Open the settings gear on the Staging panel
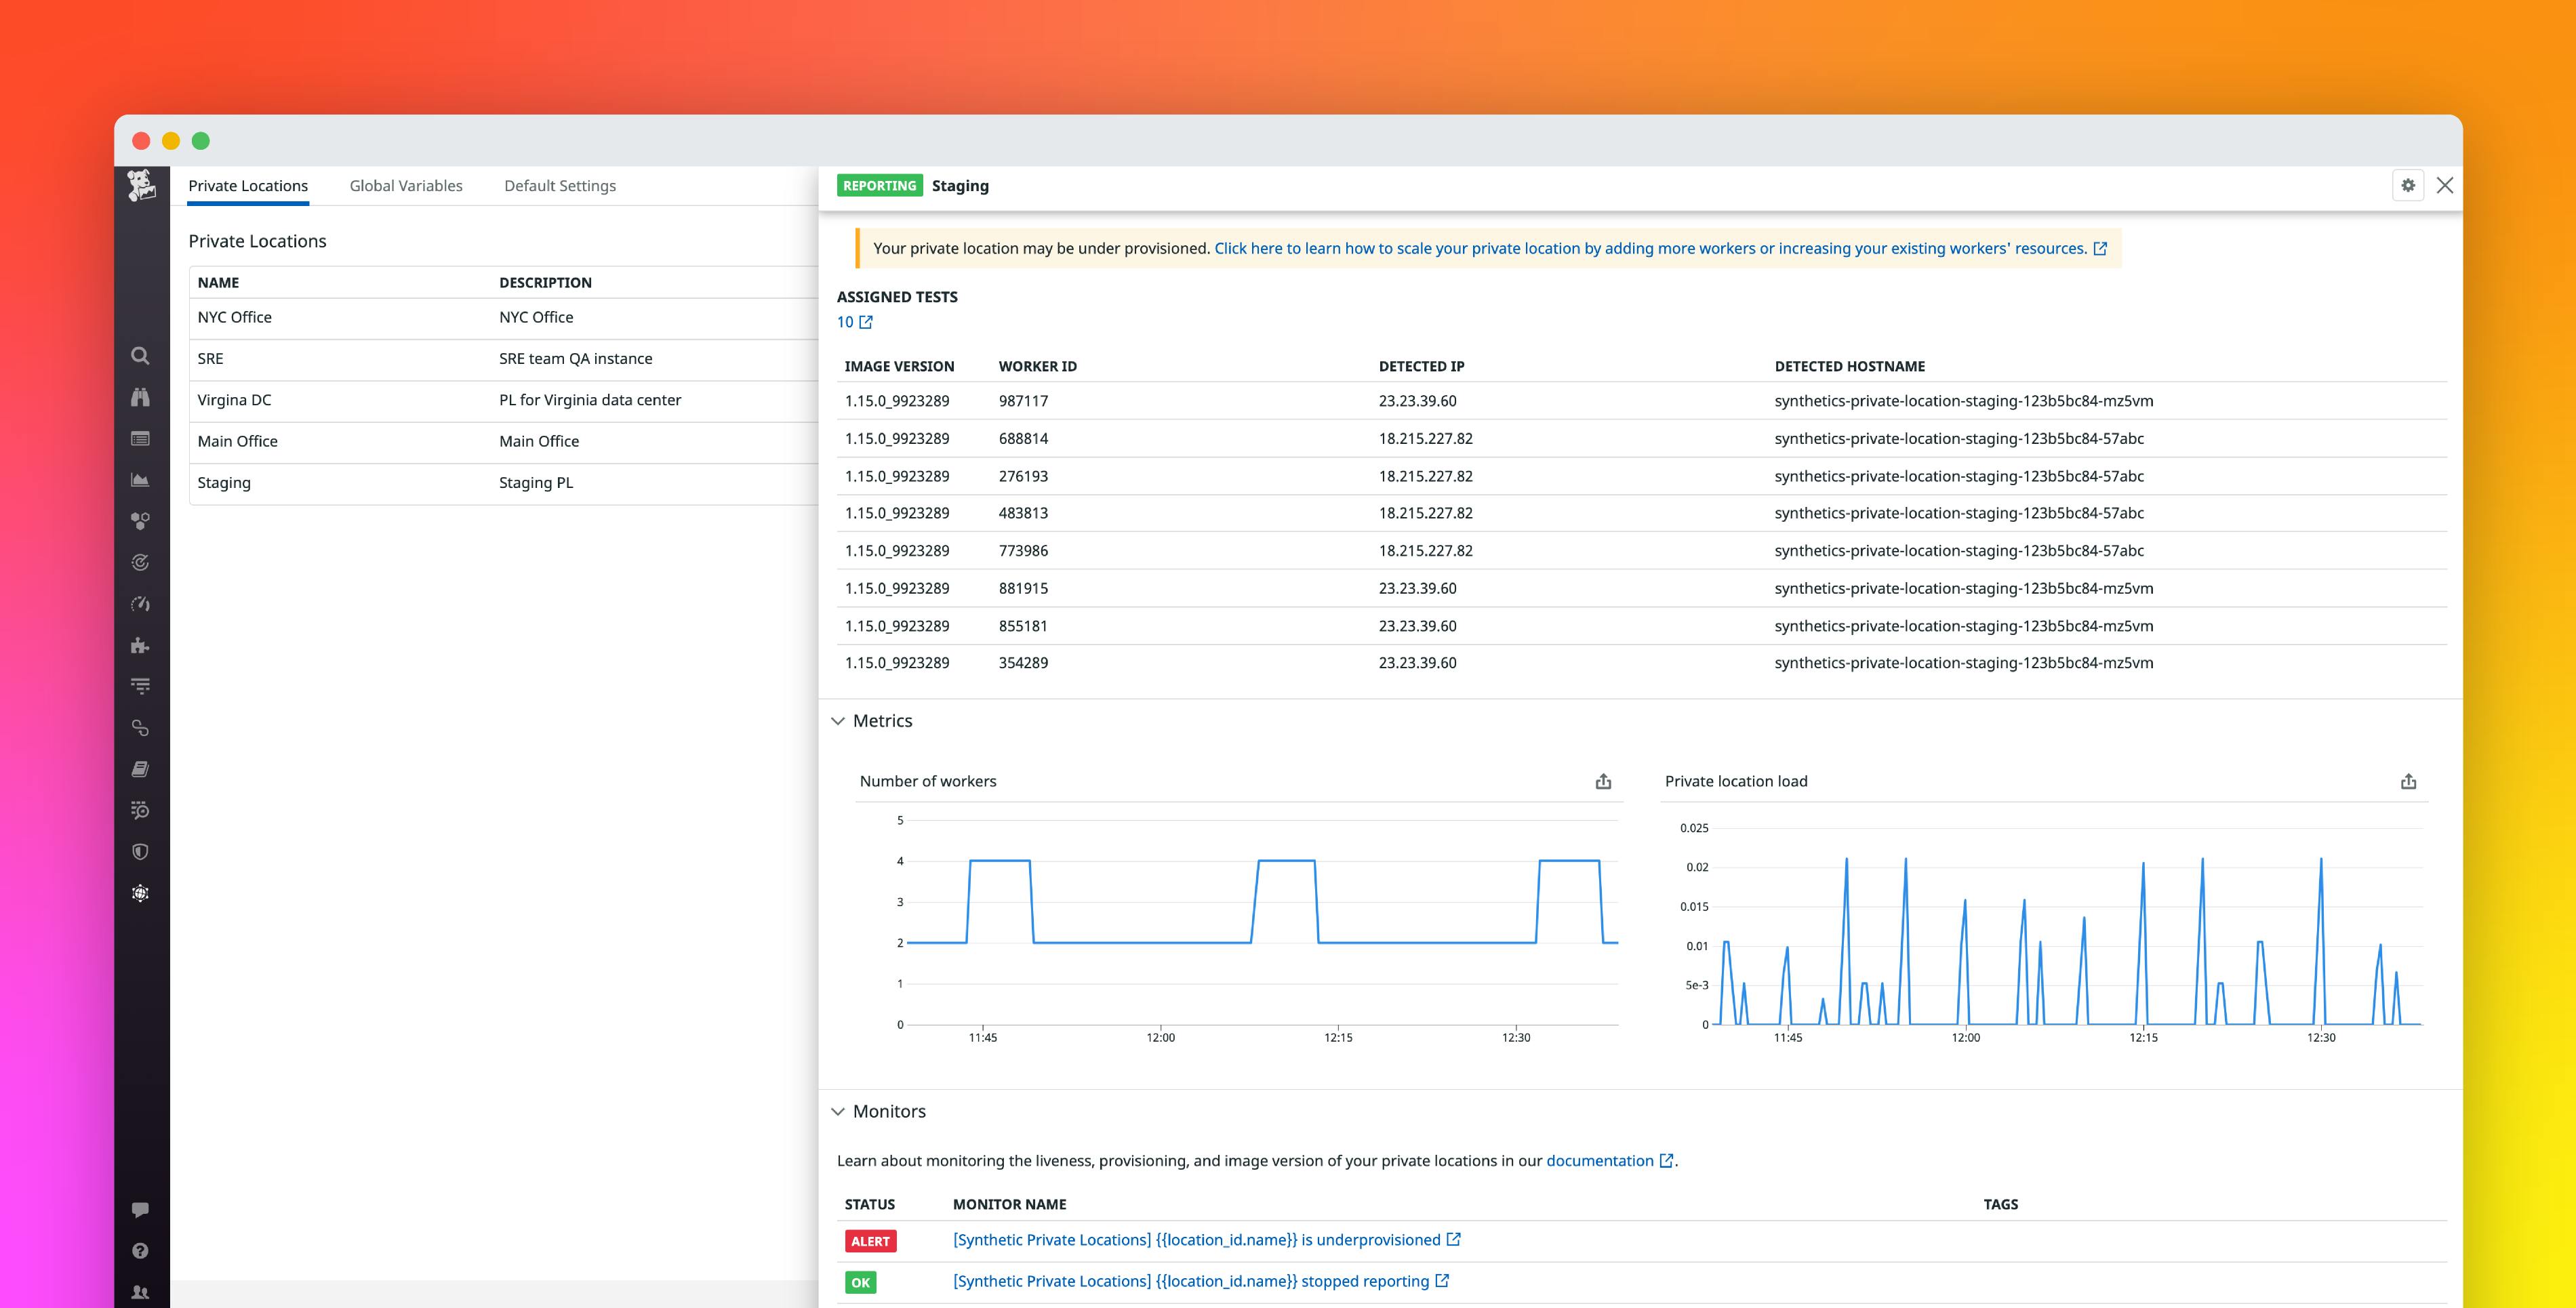2576x1308 pixels. point(2409,185)
